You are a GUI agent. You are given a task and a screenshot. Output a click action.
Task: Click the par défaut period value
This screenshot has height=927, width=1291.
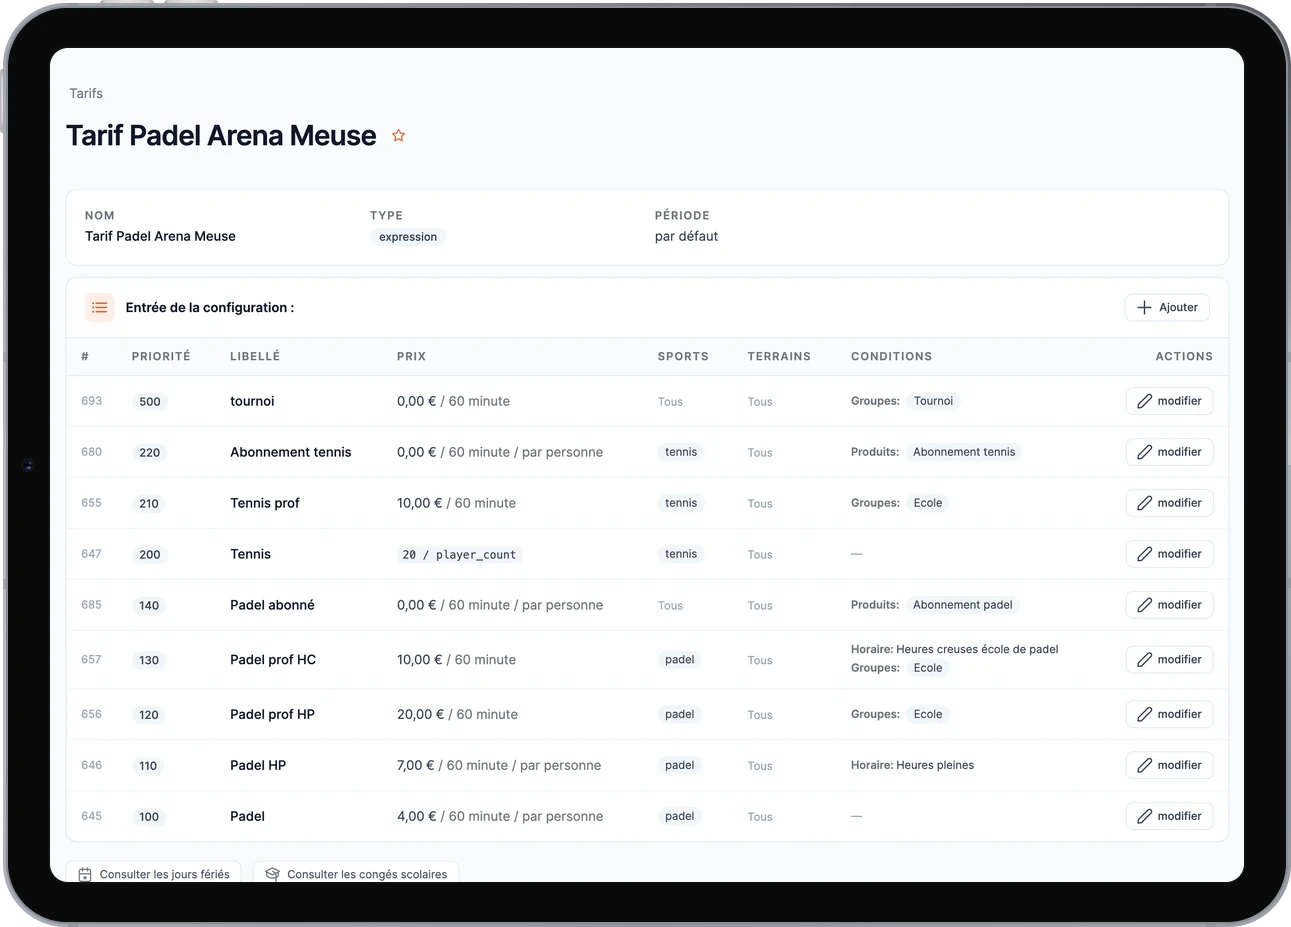tap(686, 236)
